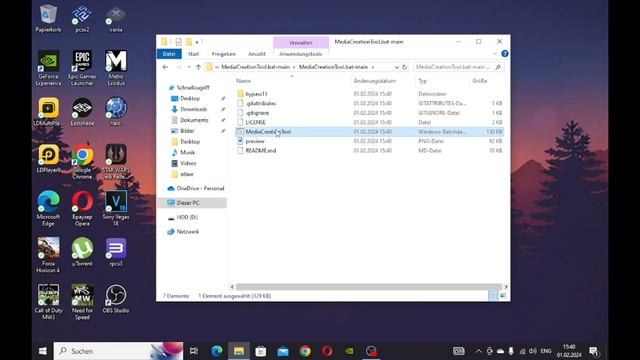640x360 pixels.
Task: Launch Epic Games Launcher desktop icon
Action: pos(82,68)
